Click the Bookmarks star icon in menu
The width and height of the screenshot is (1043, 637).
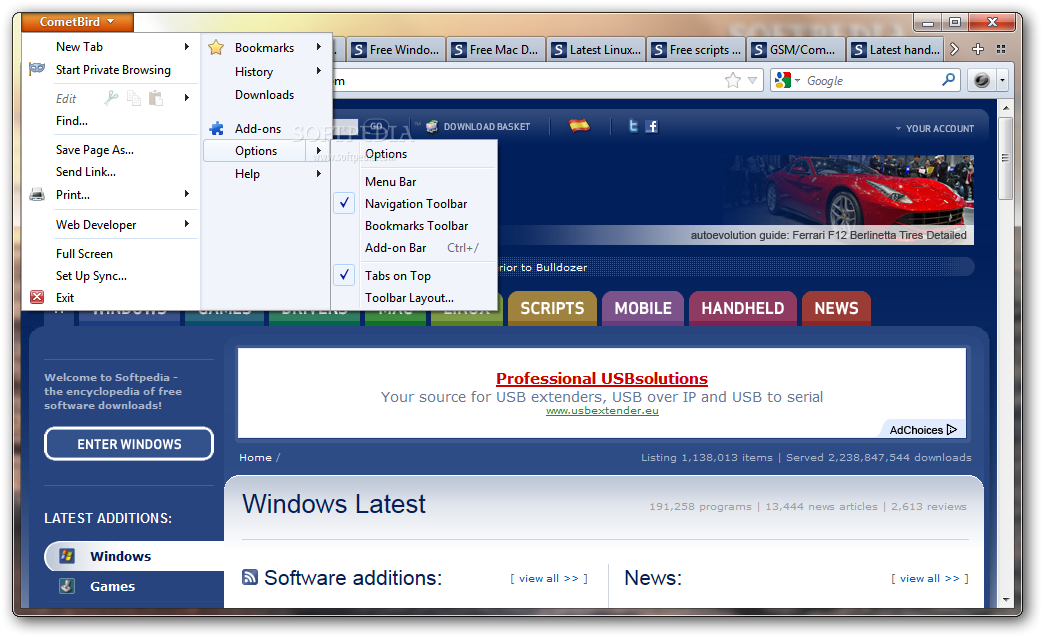click(216, 47)
